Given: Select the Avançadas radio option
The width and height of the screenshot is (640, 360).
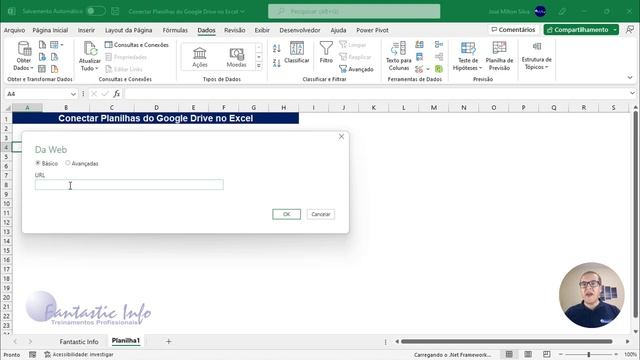Looking at the screenshot, I should [68, 163].
